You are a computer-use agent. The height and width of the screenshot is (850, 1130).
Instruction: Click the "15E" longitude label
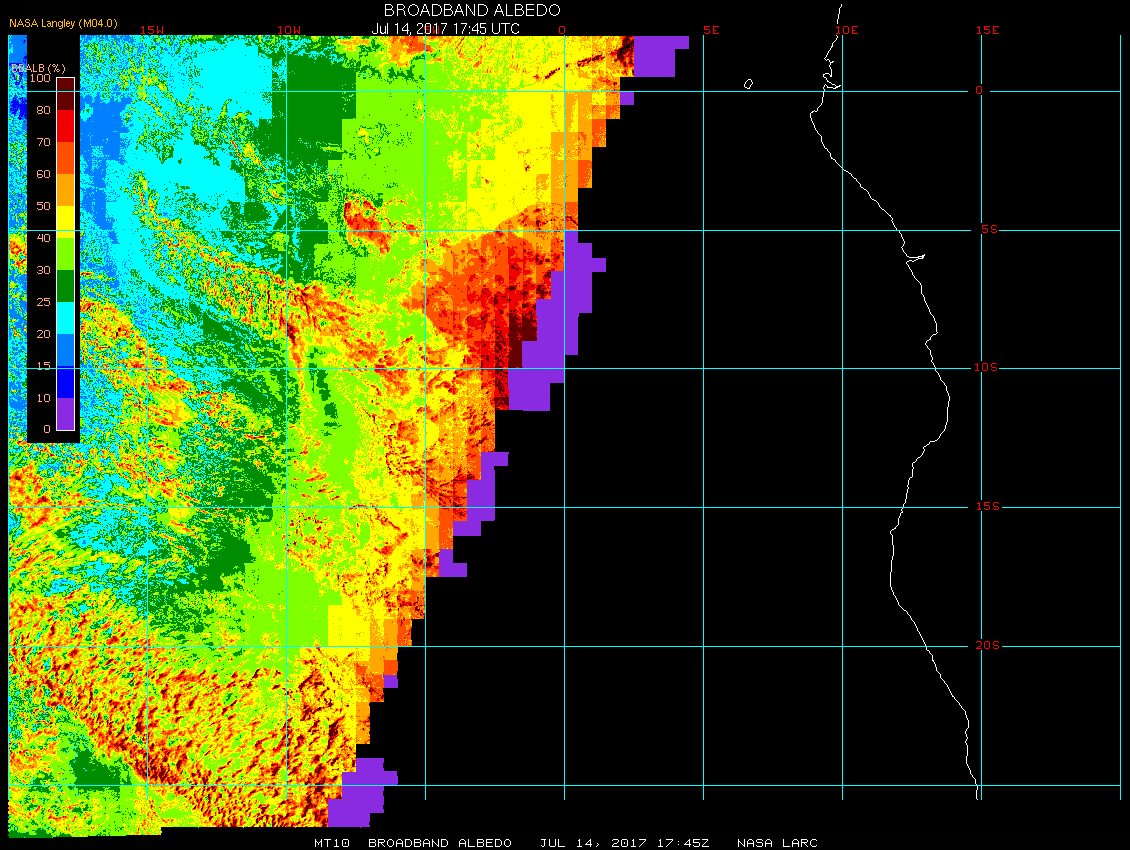click(987, 30)
